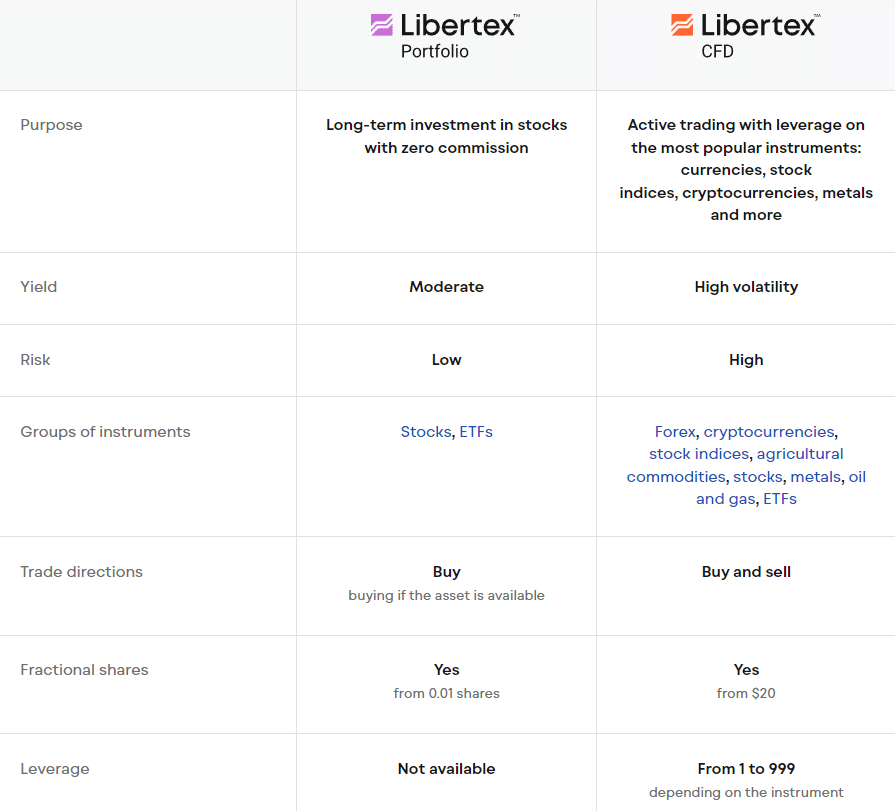Click the metals link
Image resolution: width=895 pixels, height=811 pixels.
tap(816, 477)
